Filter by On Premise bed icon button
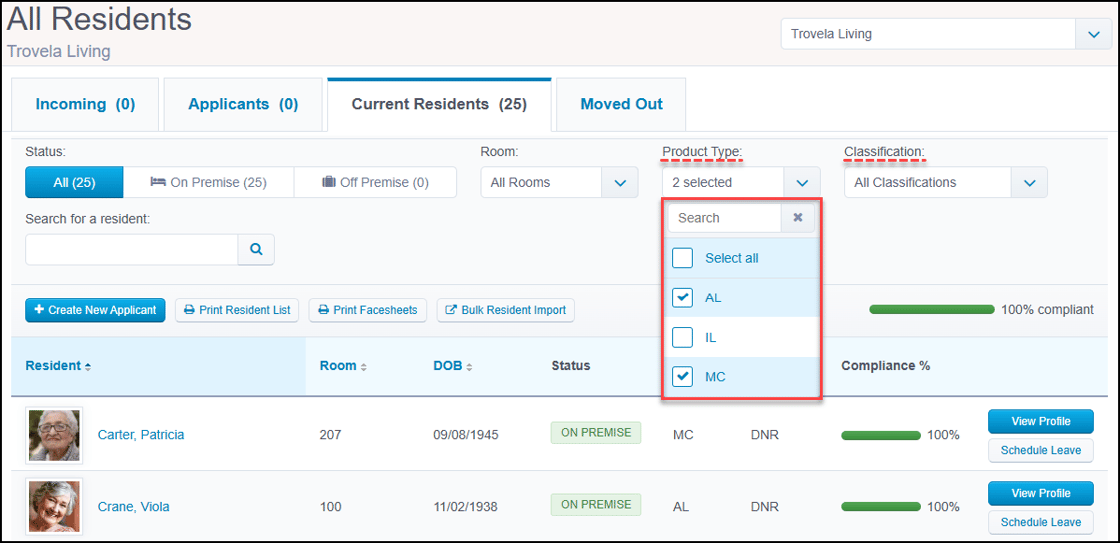 pos(209,182)
